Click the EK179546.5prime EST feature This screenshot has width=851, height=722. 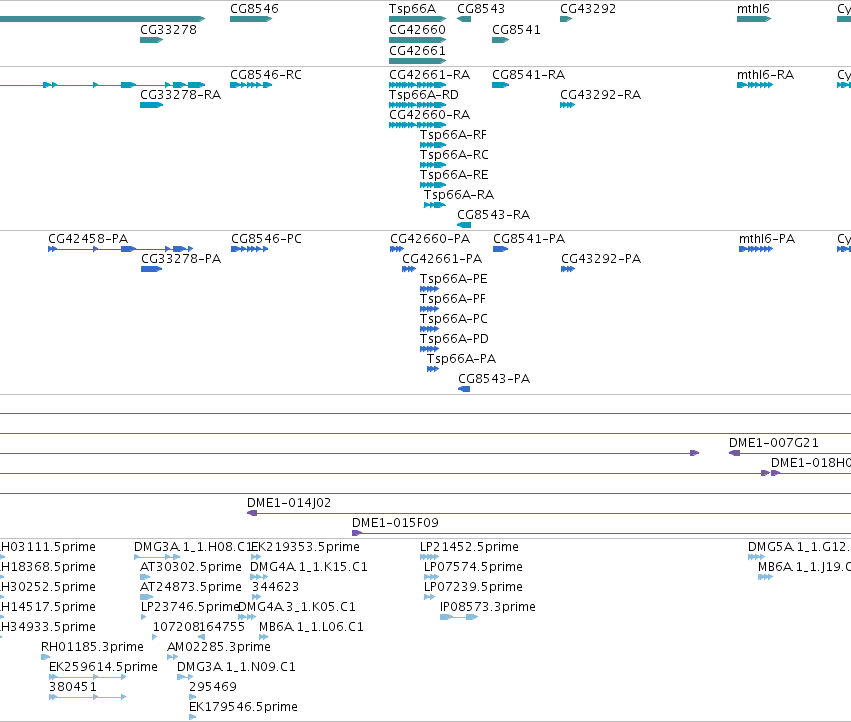click(x=192, y=717)
